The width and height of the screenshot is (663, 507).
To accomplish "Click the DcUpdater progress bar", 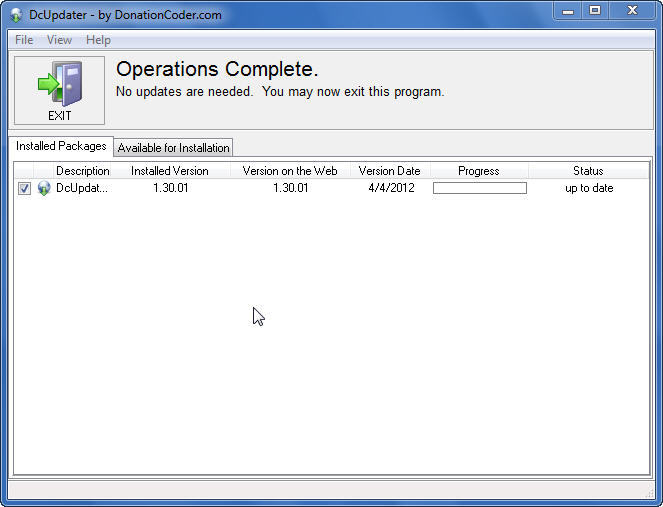I will [x=480, y=188].
